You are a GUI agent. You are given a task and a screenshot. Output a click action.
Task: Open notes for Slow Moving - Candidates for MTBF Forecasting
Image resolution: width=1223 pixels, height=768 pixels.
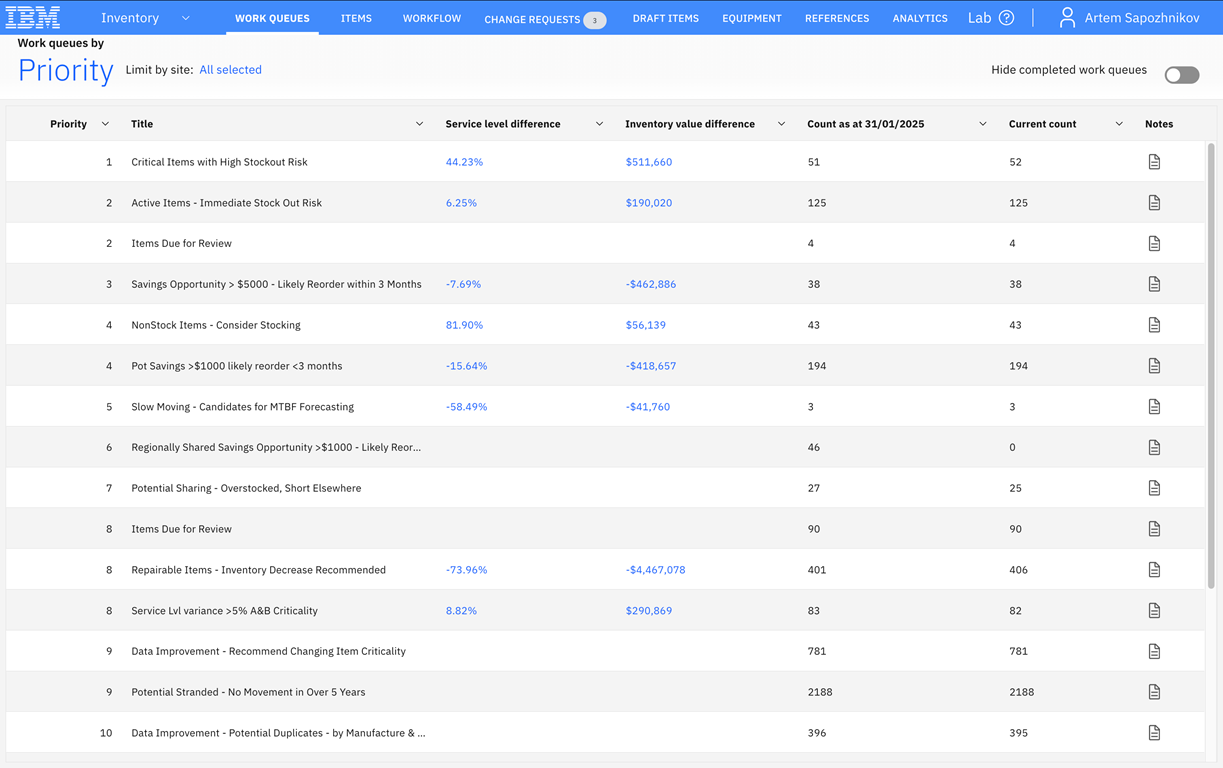1154,407
